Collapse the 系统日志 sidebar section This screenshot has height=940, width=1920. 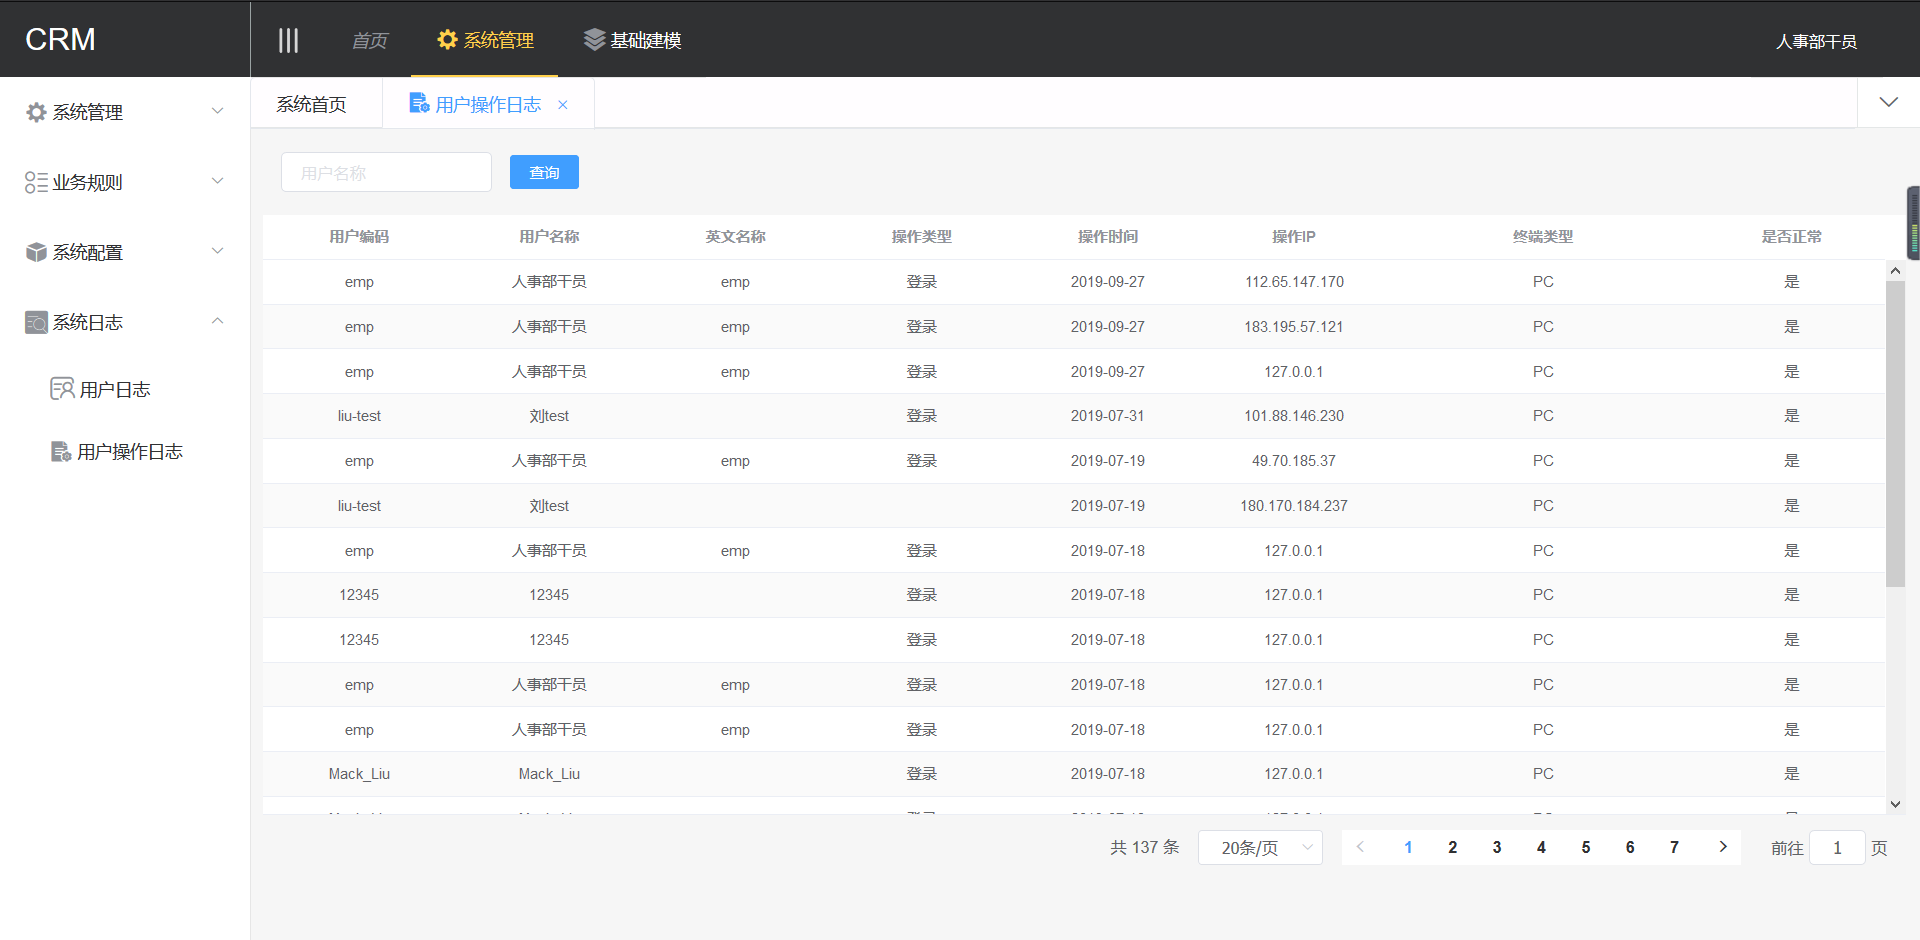217,321
